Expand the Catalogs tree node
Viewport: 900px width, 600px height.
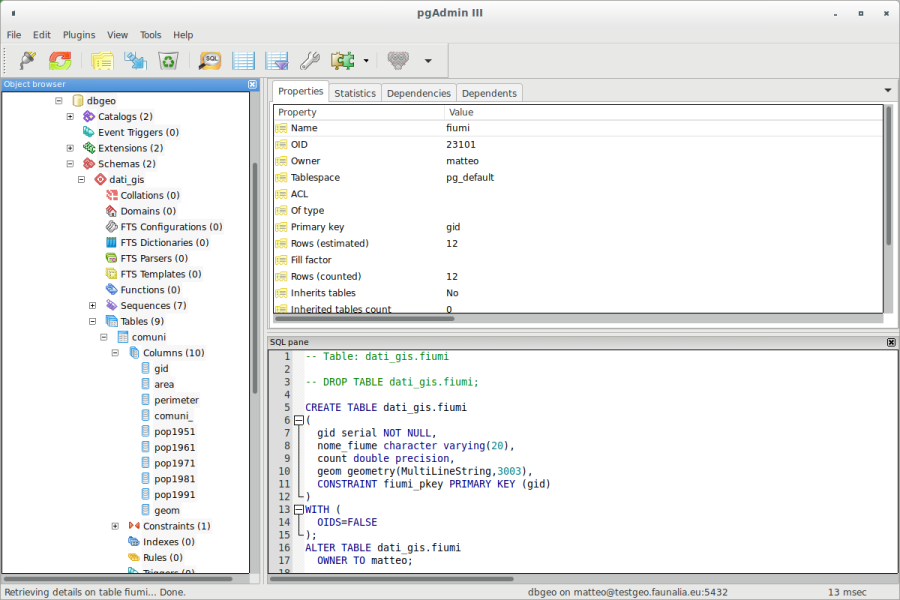coord(69,116)
